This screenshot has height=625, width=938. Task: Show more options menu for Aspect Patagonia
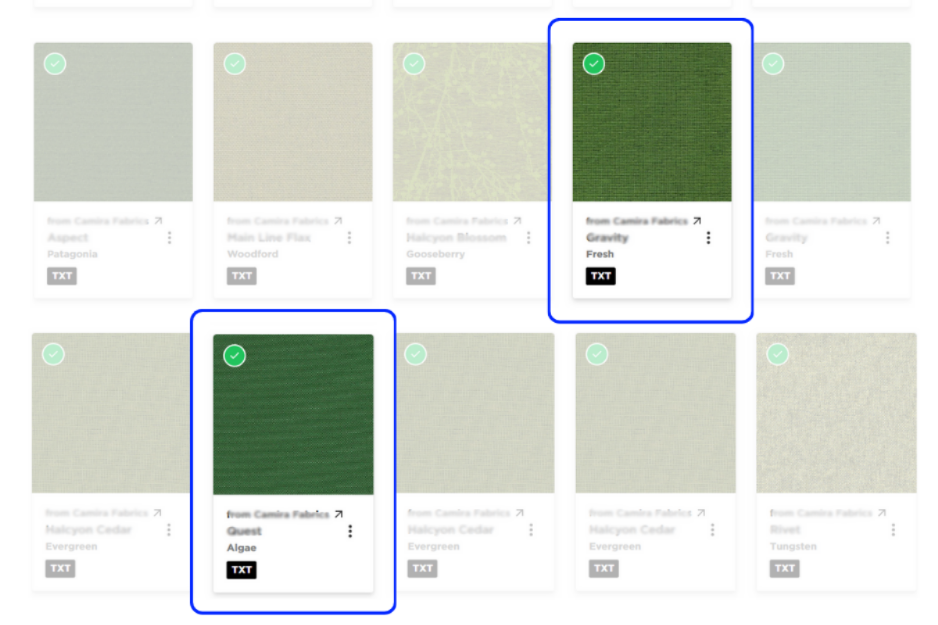click(x=169, y=238)
